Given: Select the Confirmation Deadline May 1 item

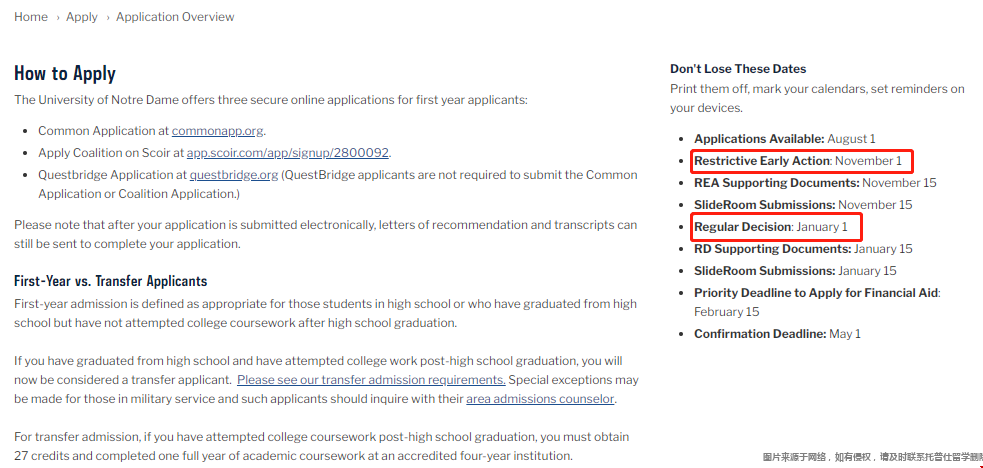Looking at the screenshot, I should tap(777, 334).
